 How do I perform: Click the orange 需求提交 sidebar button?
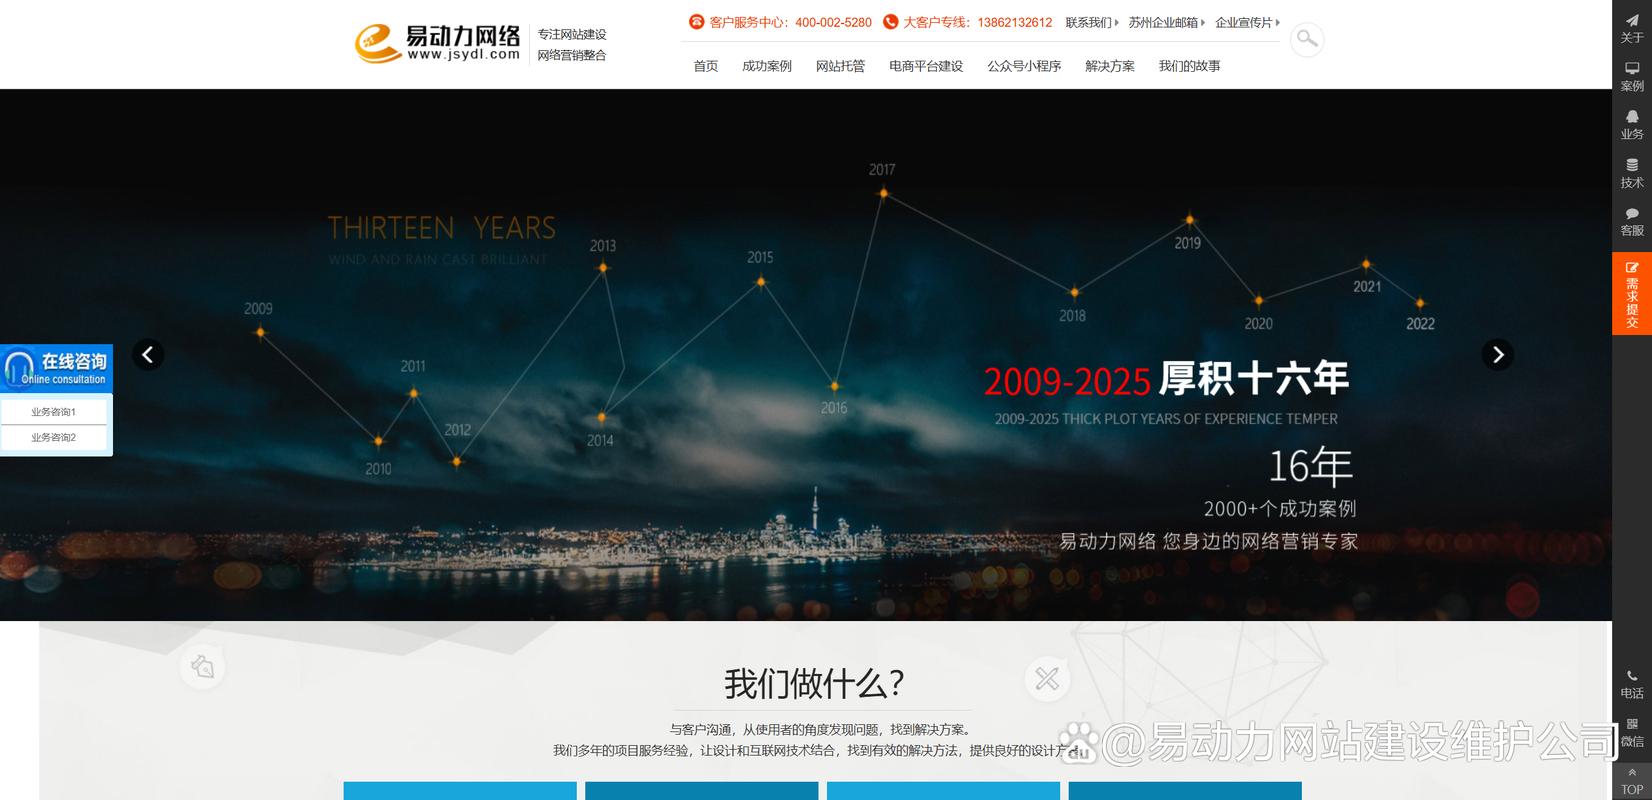[1632, 294]
